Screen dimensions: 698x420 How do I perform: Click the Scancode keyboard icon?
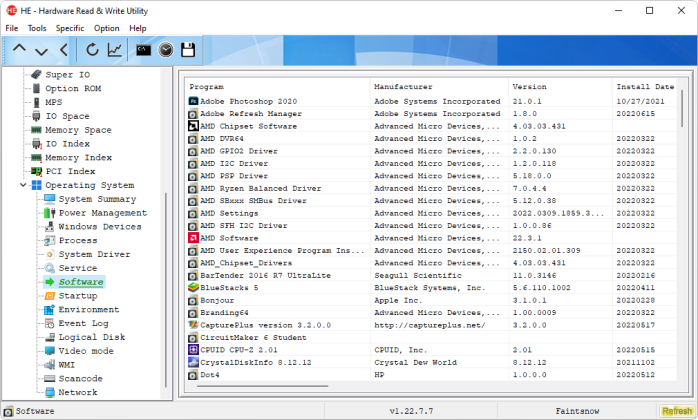[x=50, y=379]
